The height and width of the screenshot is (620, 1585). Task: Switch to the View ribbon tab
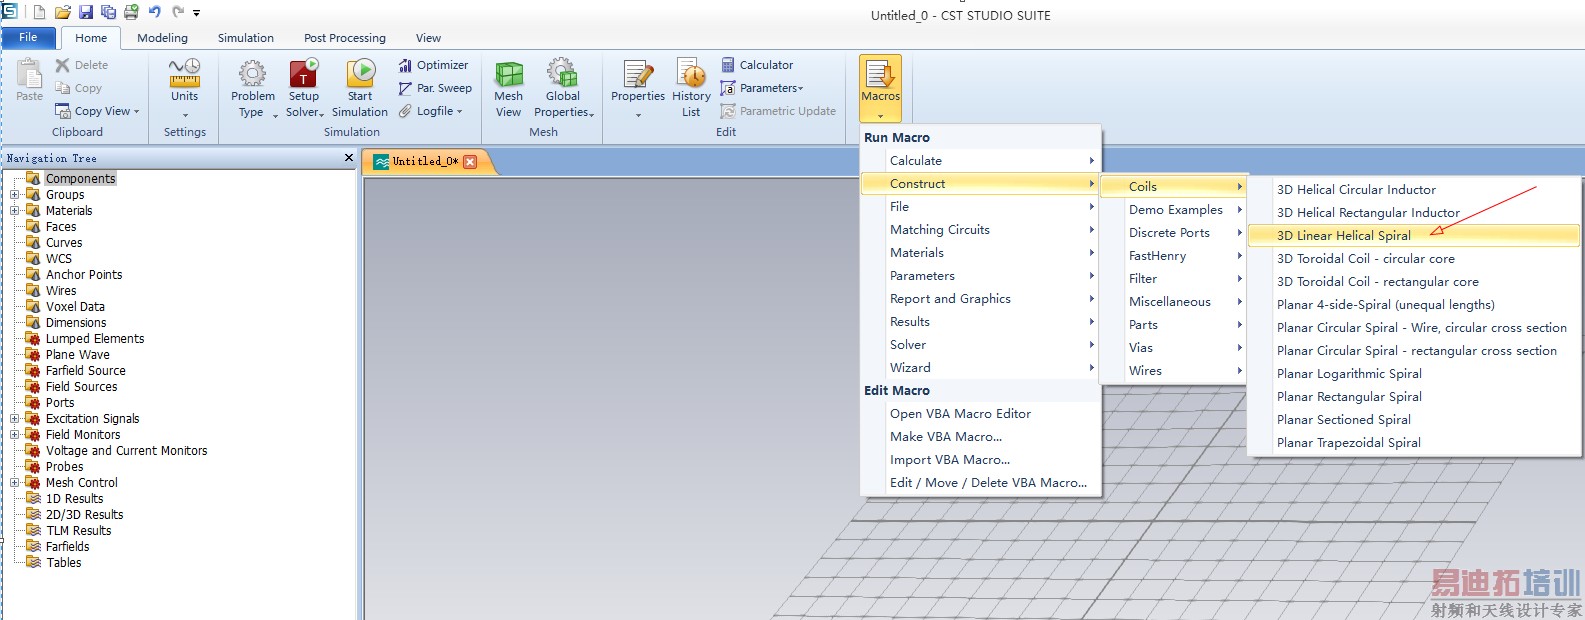point(428,38)
